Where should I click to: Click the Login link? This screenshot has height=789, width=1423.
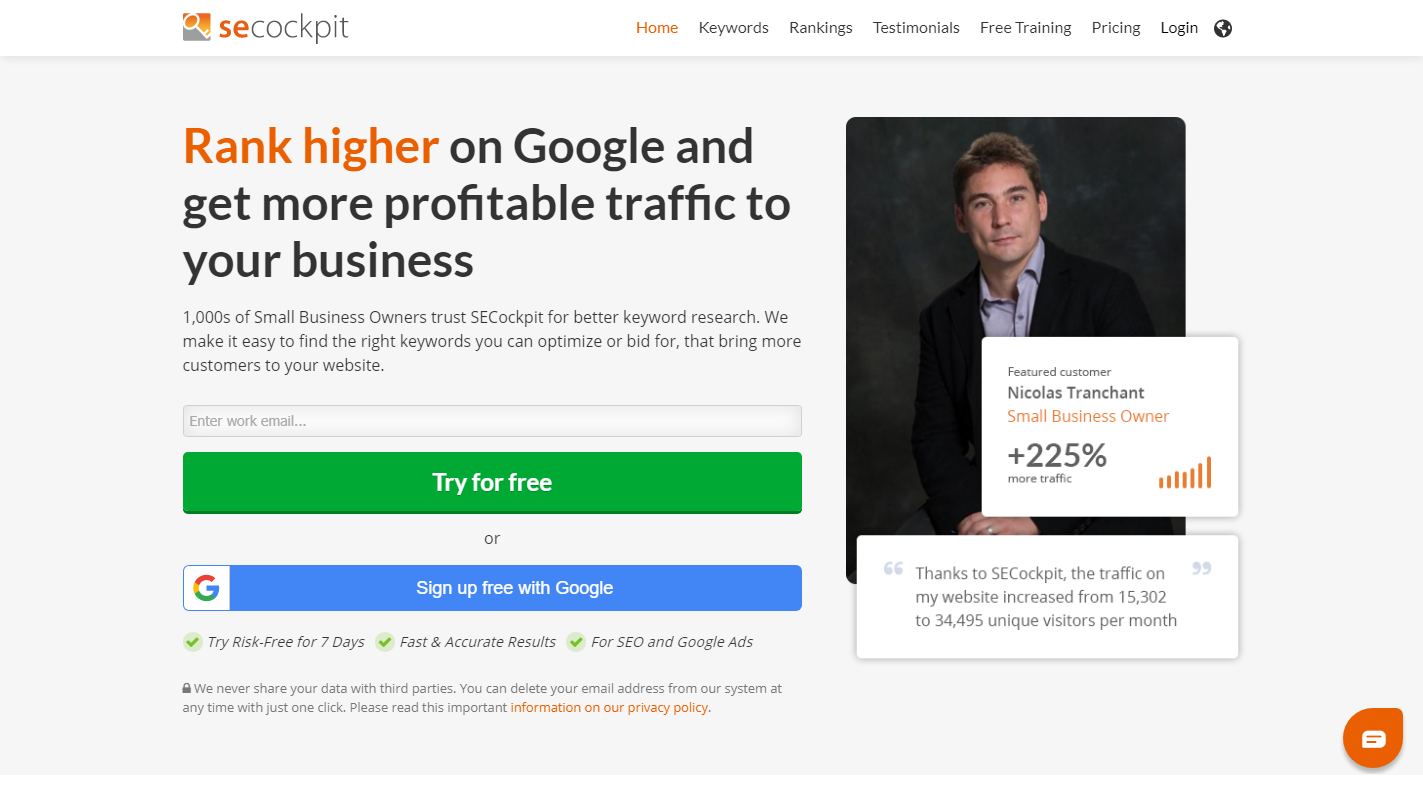(1179, 28)
